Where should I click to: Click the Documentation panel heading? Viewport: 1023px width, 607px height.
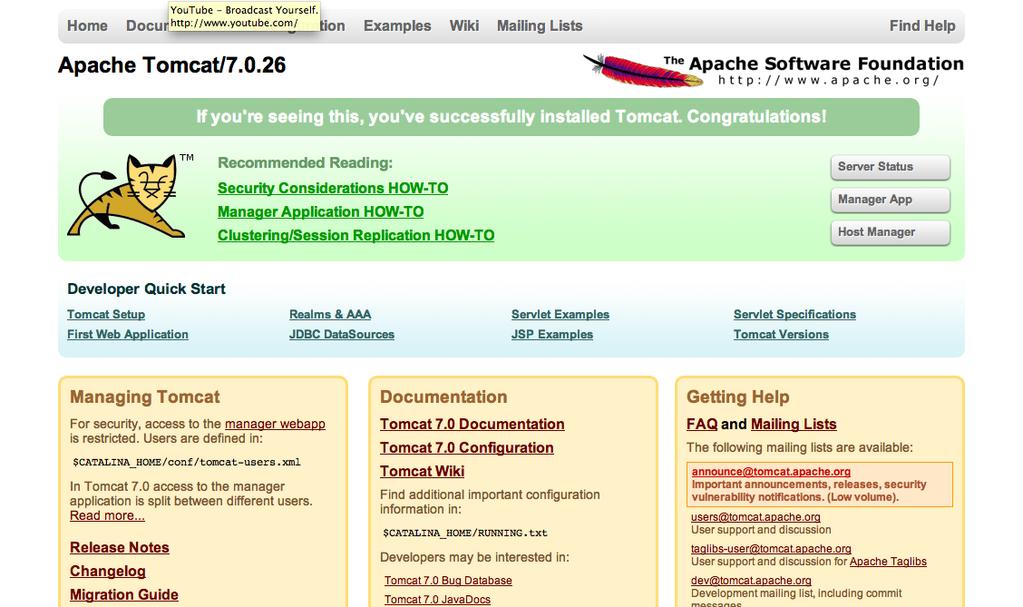coord(444,397)
